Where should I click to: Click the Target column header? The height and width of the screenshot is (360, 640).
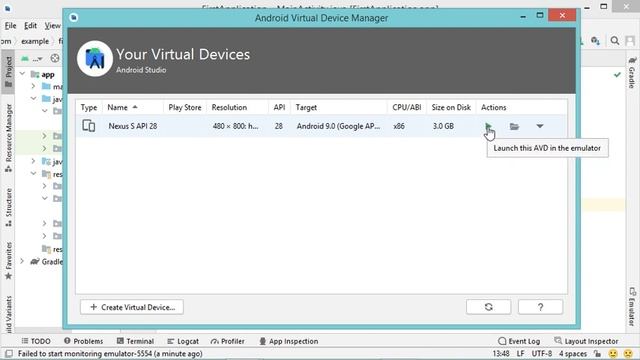[x=306, y=107]
